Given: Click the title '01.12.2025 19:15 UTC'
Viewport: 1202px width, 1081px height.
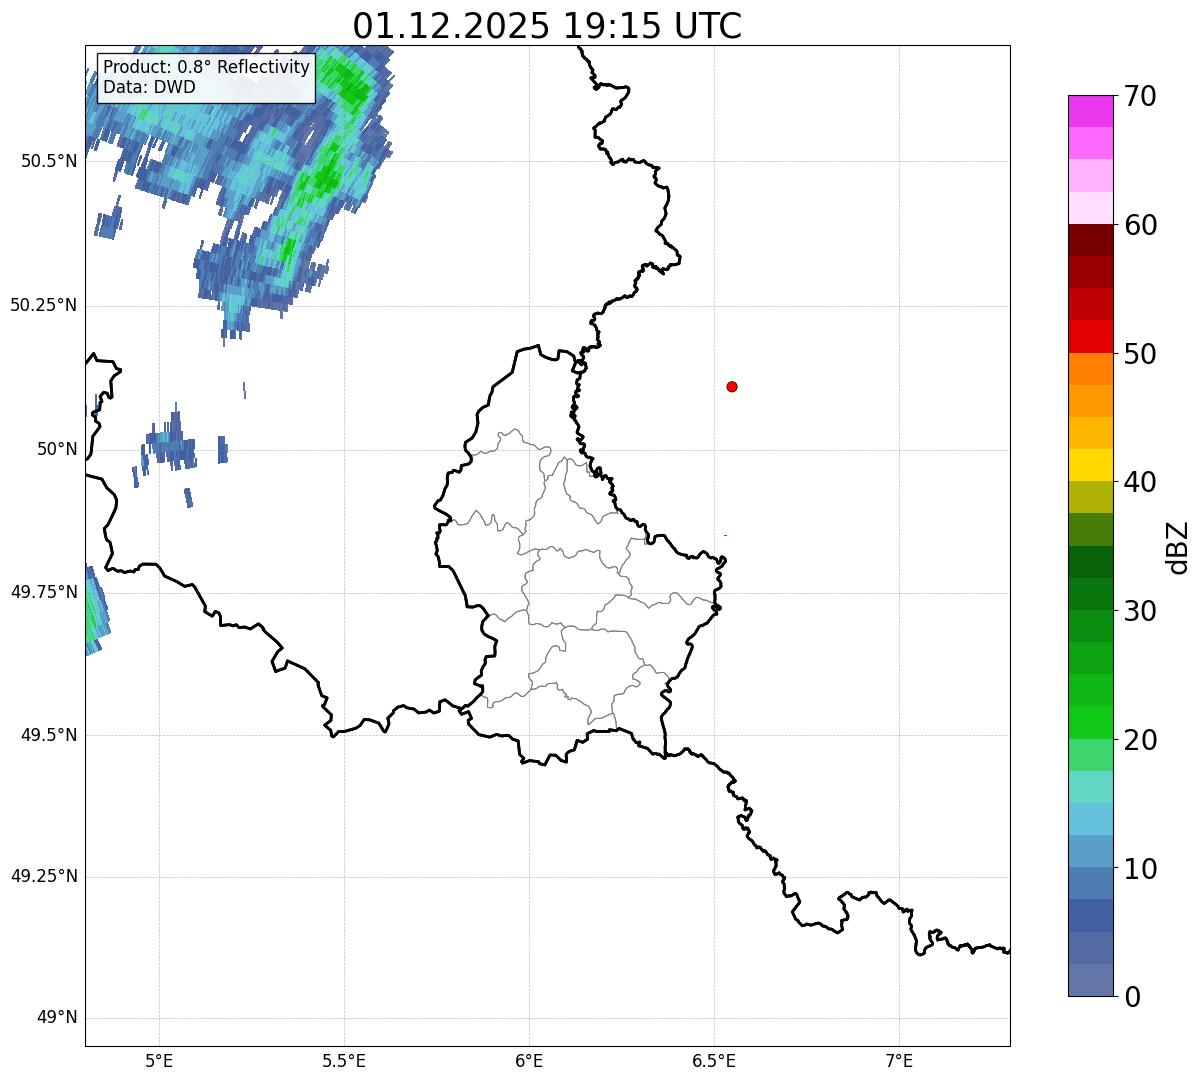Looking at the screenshot, I should coord(547,26).
